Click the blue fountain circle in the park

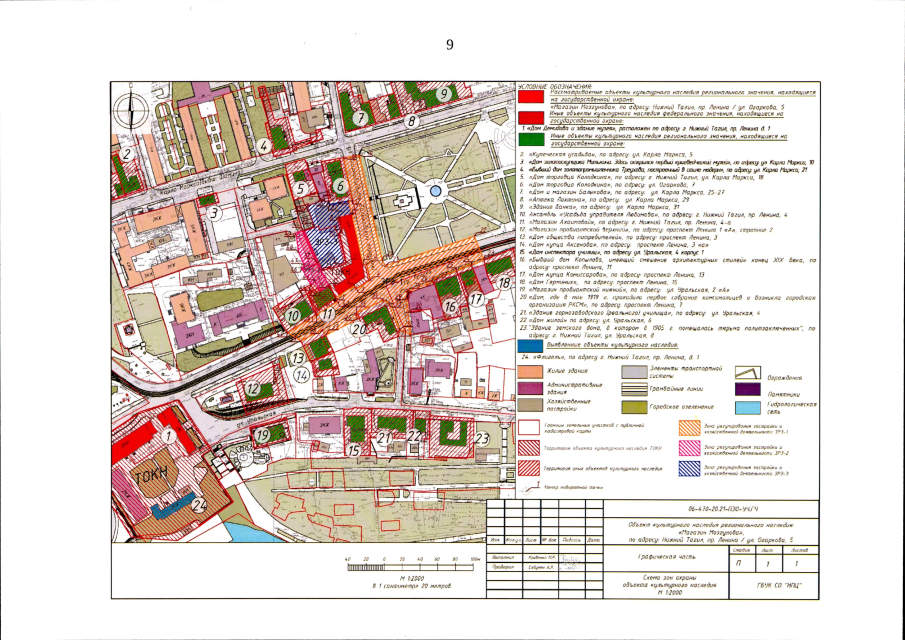[x=435, y=190]
